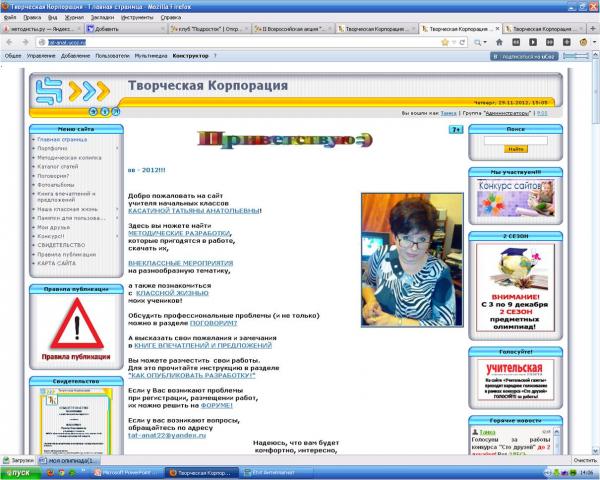Open КАРТА САЙТА in the site menu

[56, 263]
